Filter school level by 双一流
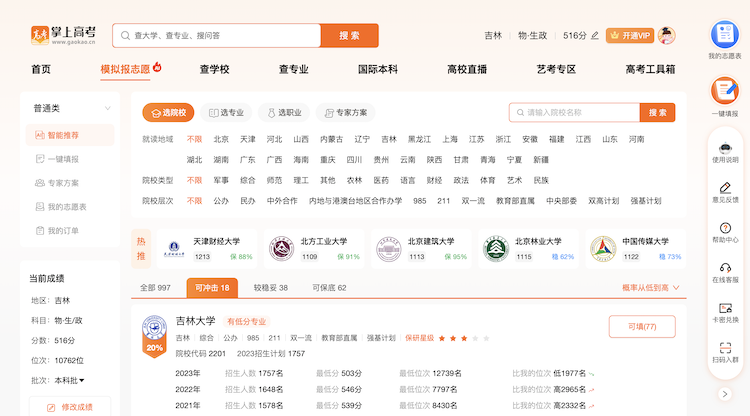Screen dimensions: 750x416 (473, 201)
